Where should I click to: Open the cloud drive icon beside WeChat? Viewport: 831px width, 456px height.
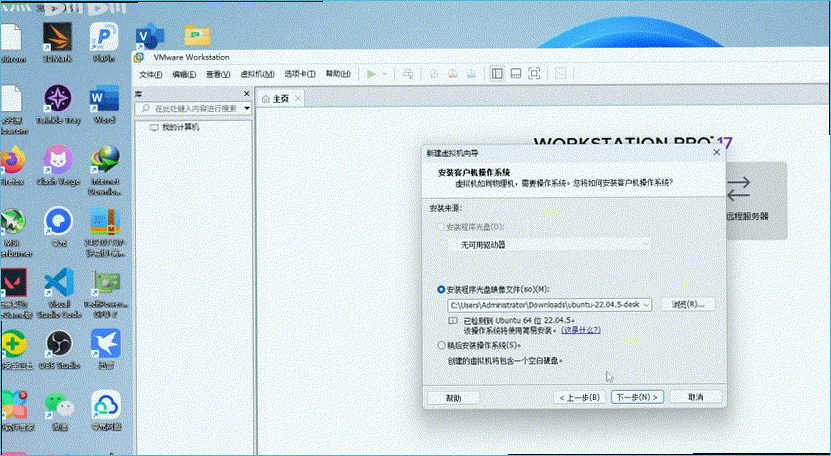coord(105,411)
